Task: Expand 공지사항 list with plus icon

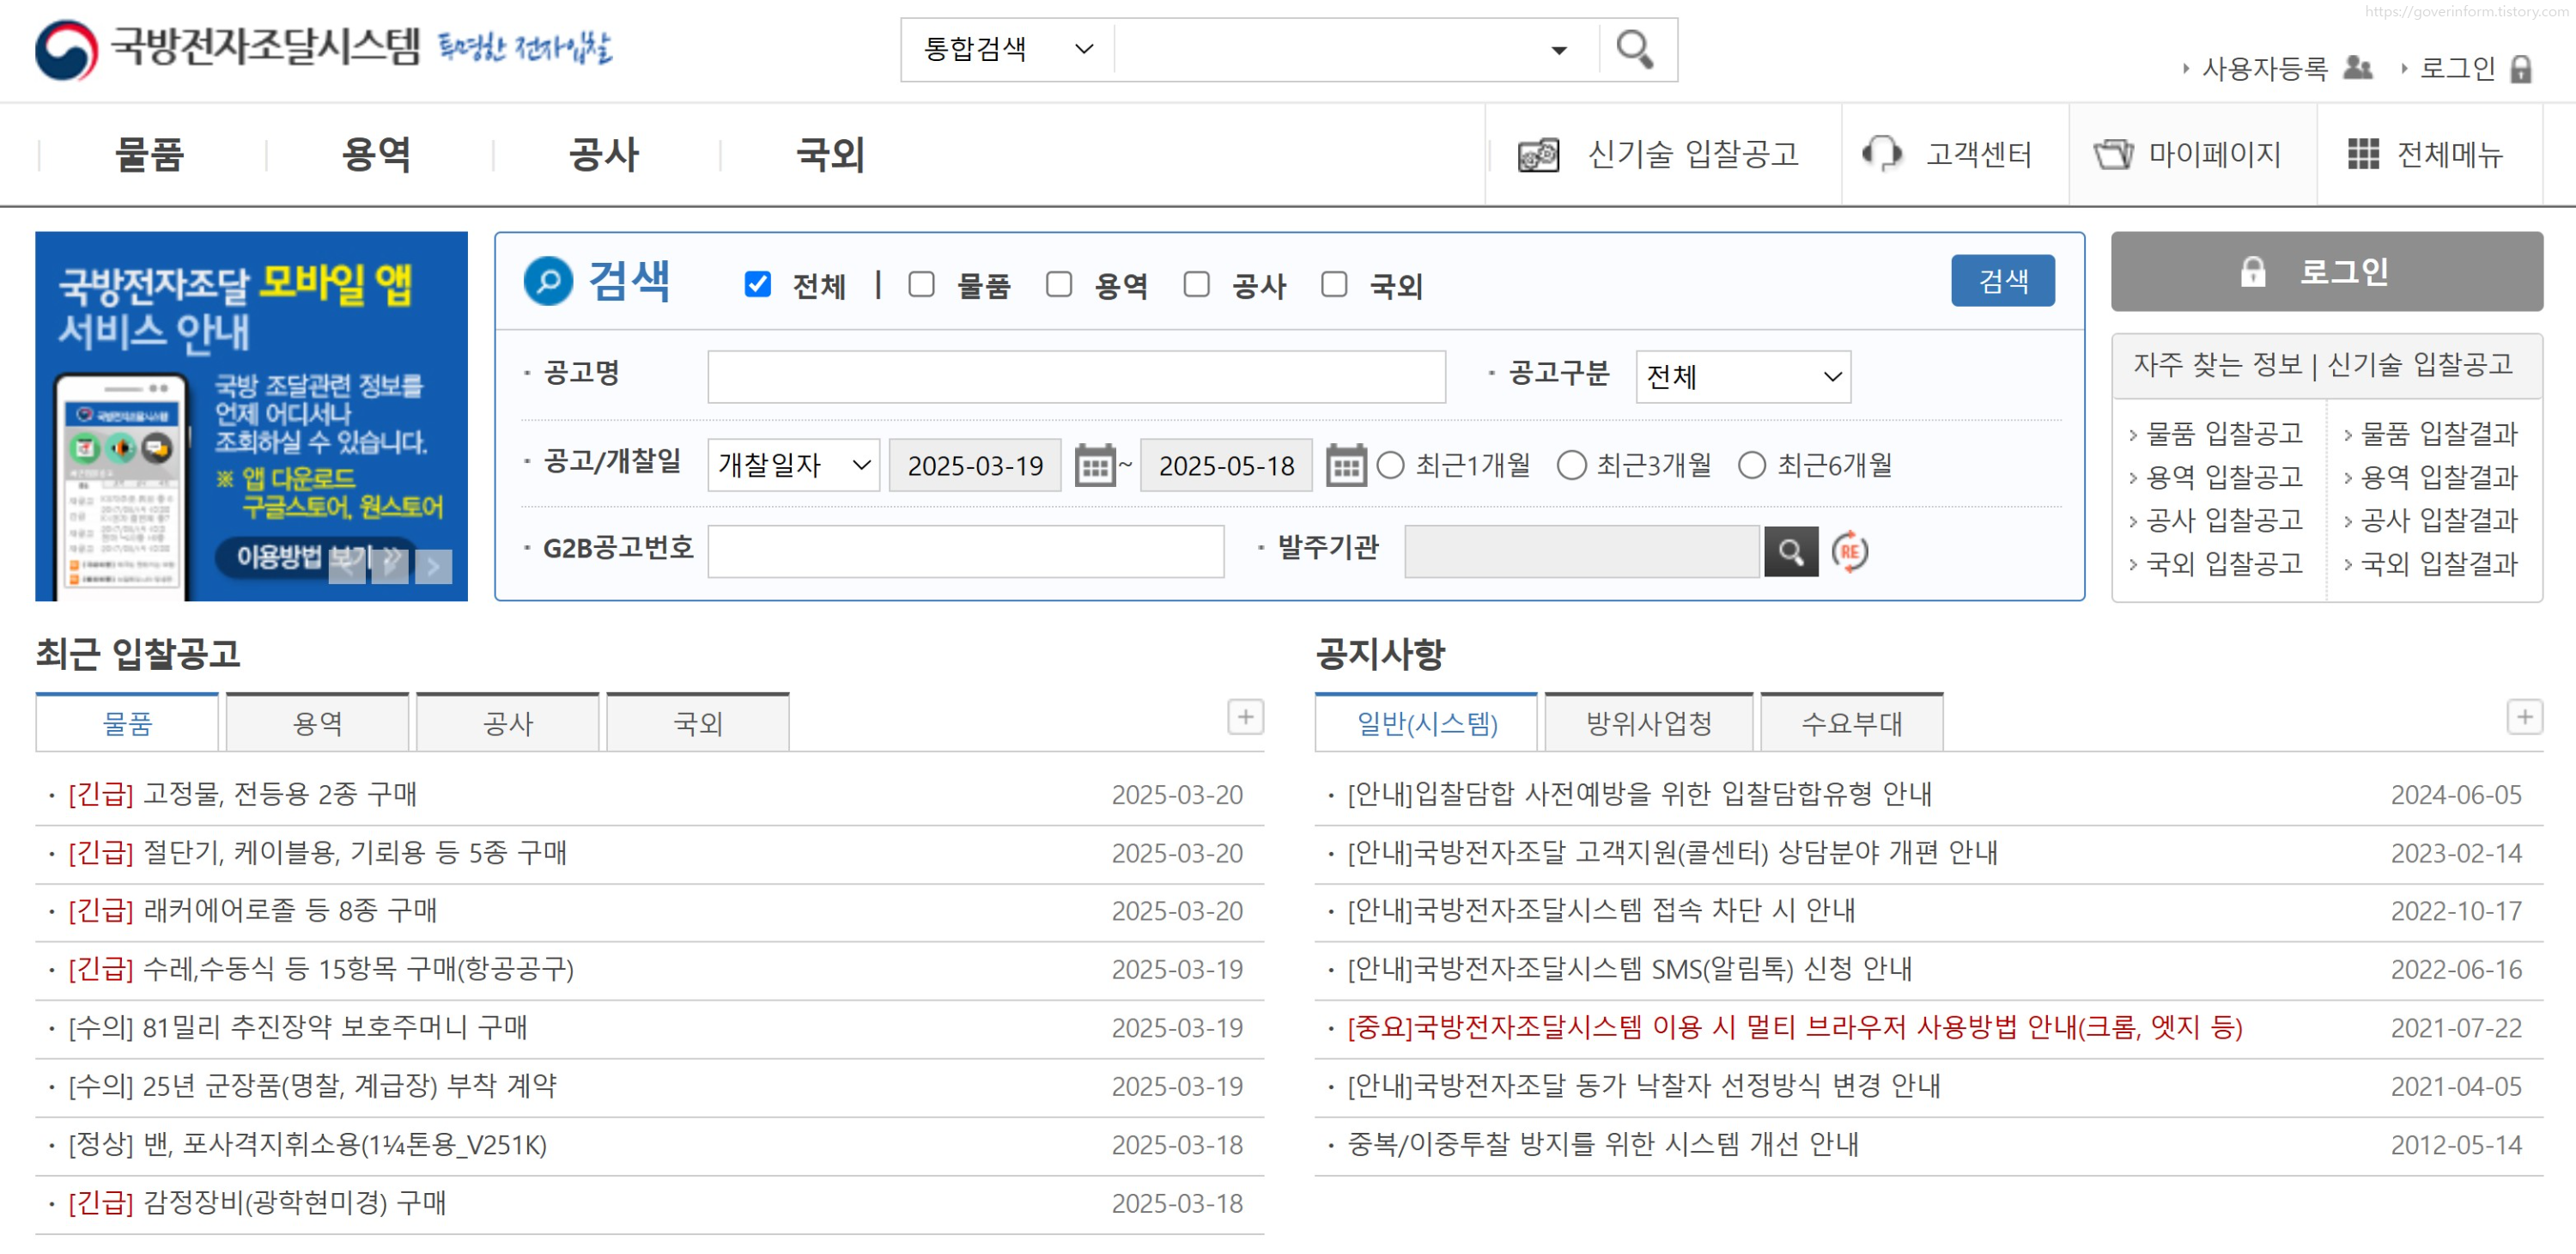Action: (x=2524, y=717)
